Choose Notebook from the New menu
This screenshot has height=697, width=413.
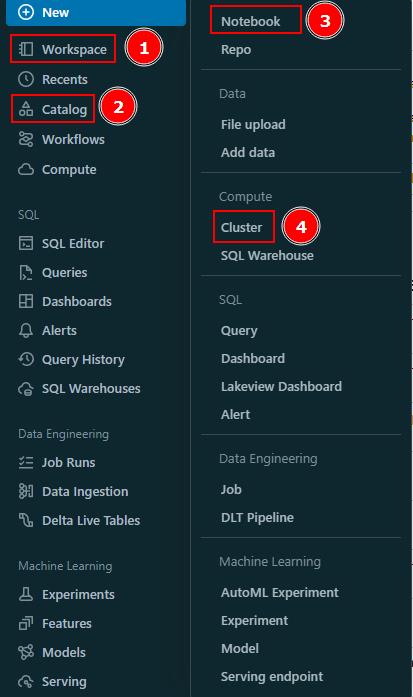coord(250,21)
